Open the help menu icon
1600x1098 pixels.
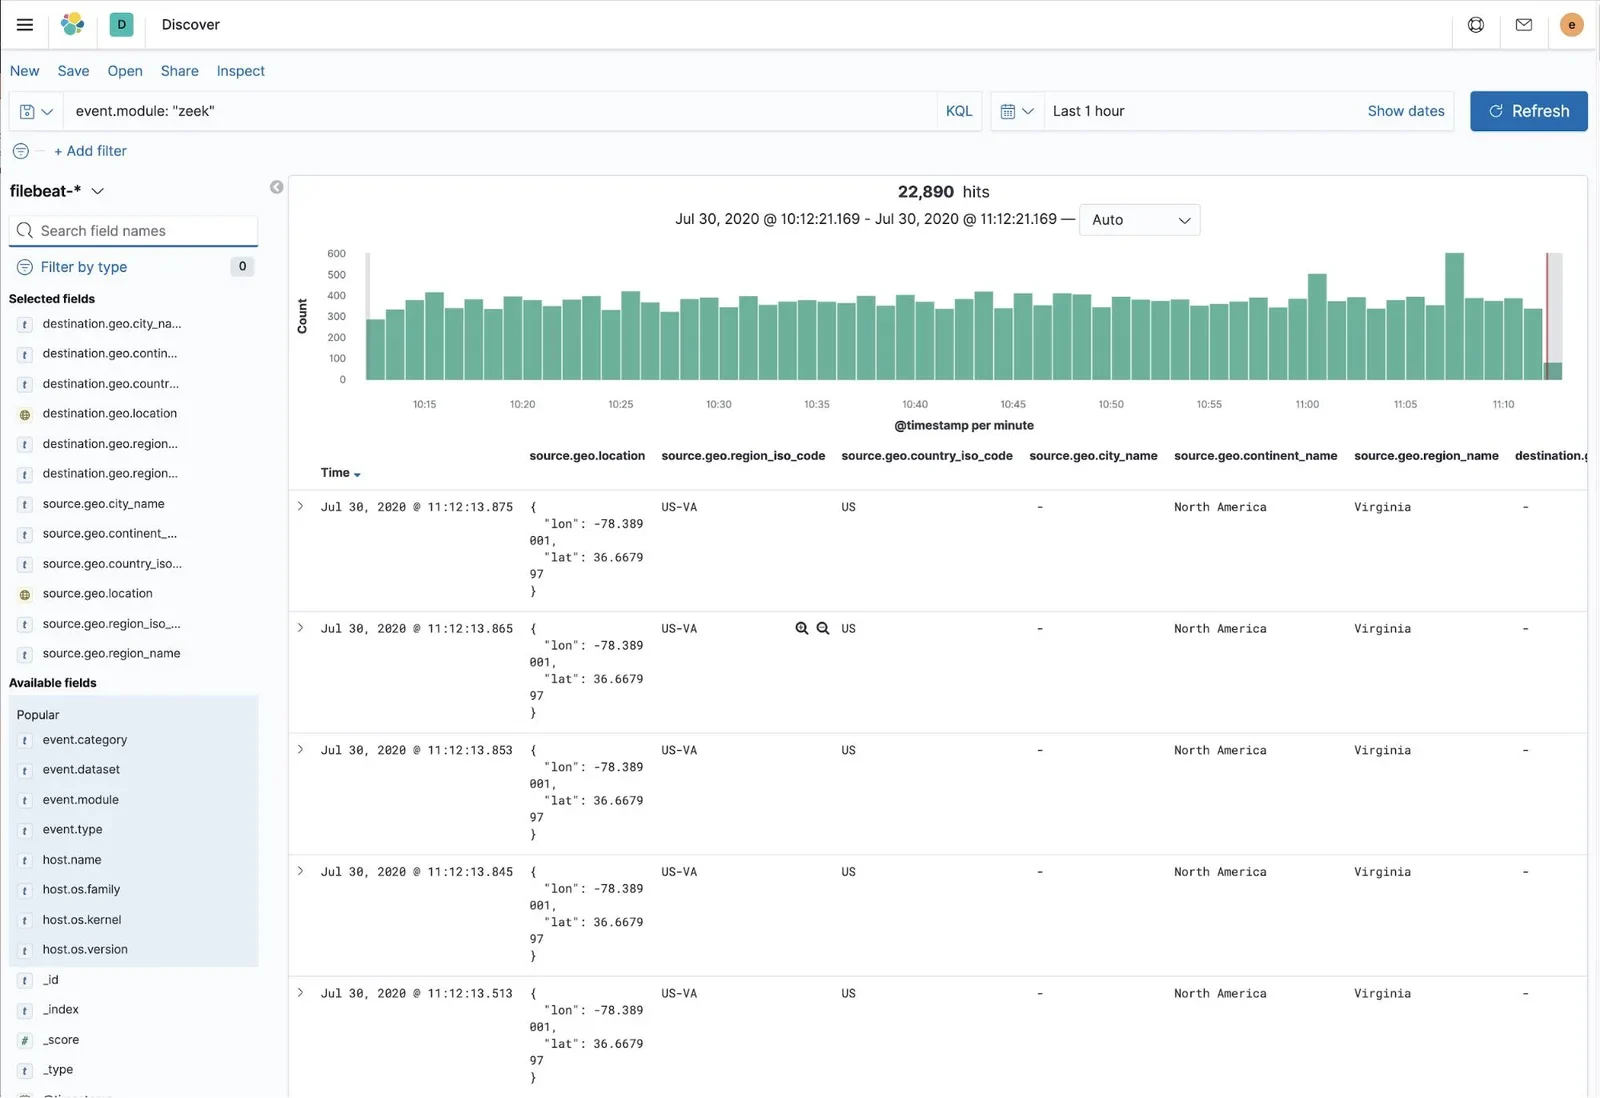(1476, 25)
